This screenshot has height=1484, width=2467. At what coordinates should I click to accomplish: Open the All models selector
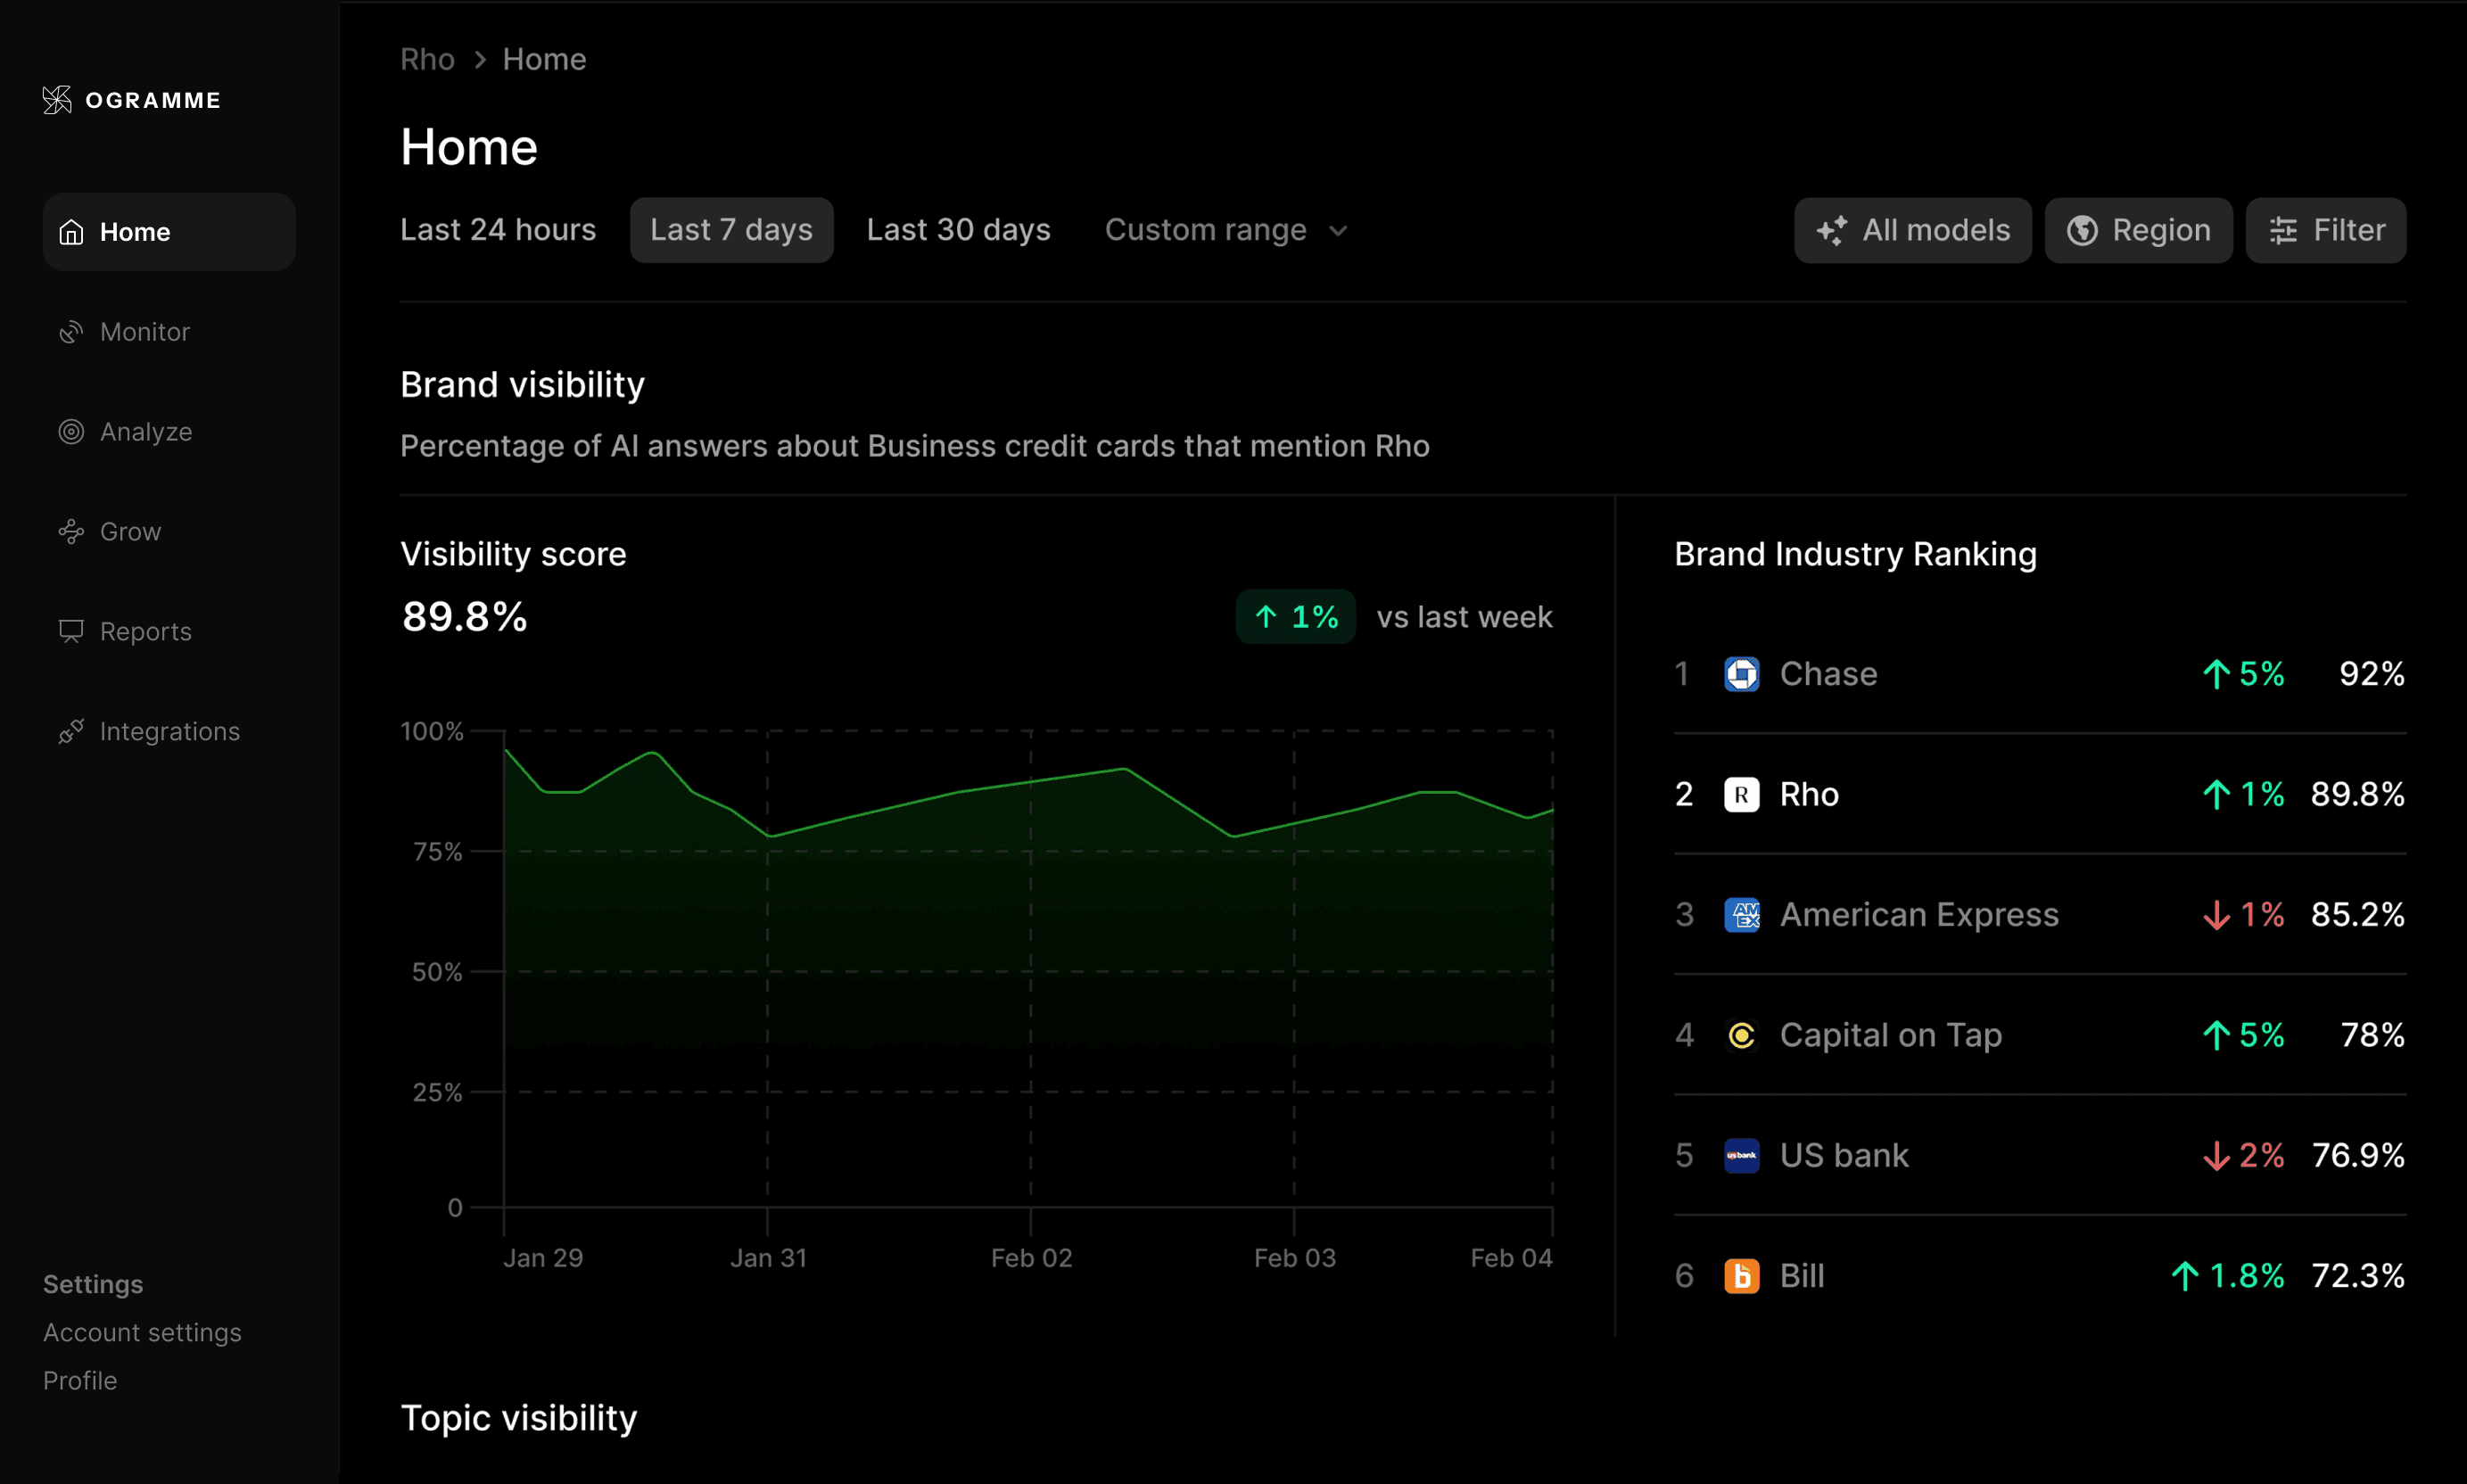(x=1912, y=231)
